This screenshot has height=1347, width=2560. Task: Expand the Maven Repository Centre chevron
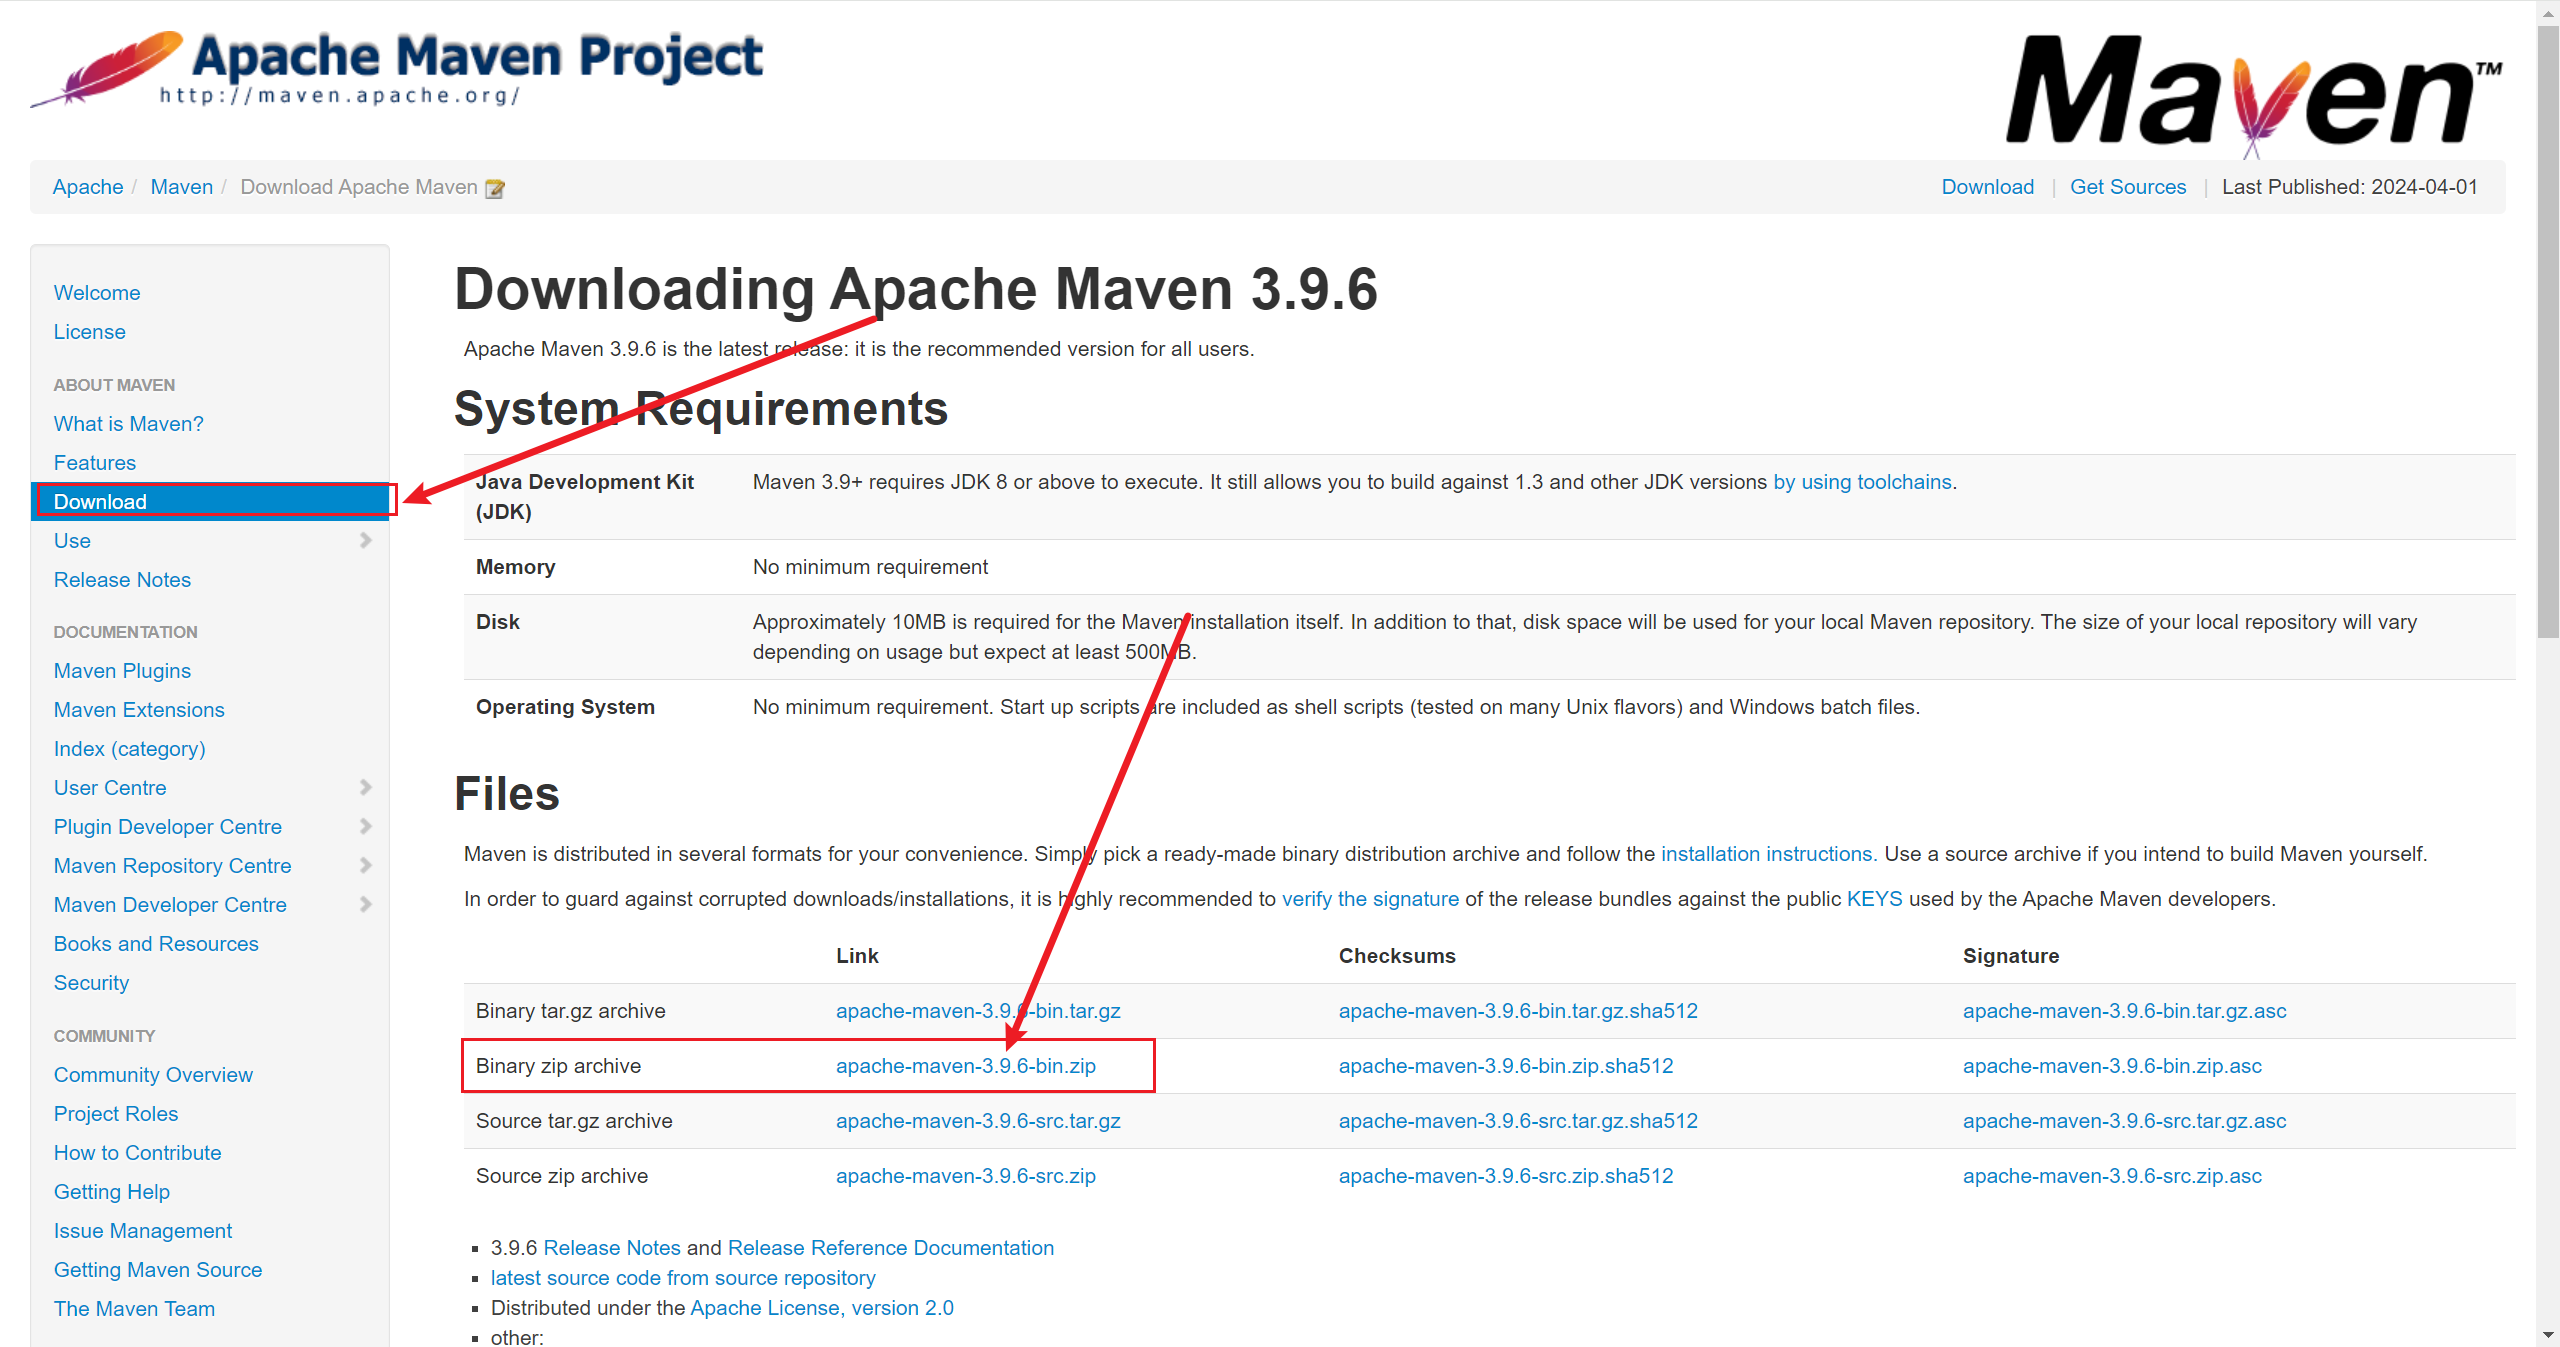(365, 866)
